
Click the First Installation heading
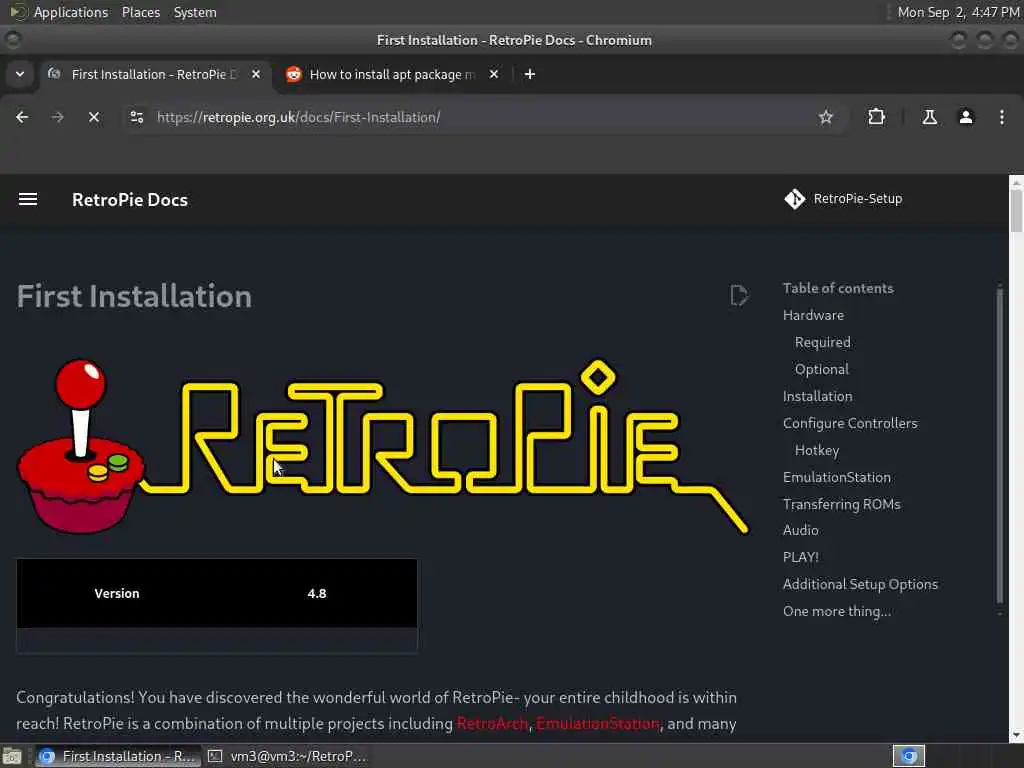coord(135,296)
